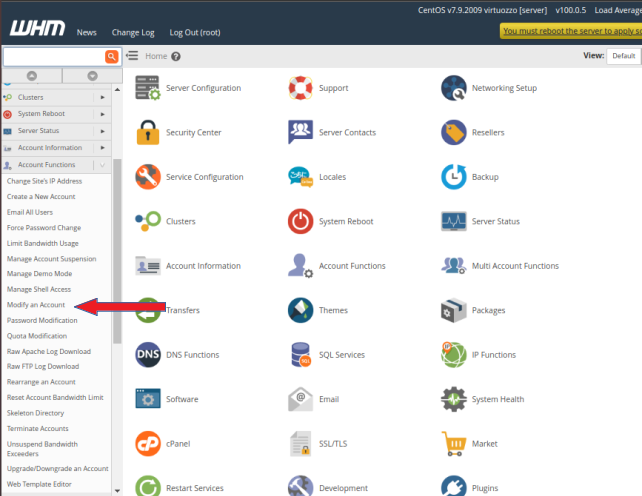Open the Server Status monitor icon
Viewport: 642px width, 496px height.
click(454, 221)
